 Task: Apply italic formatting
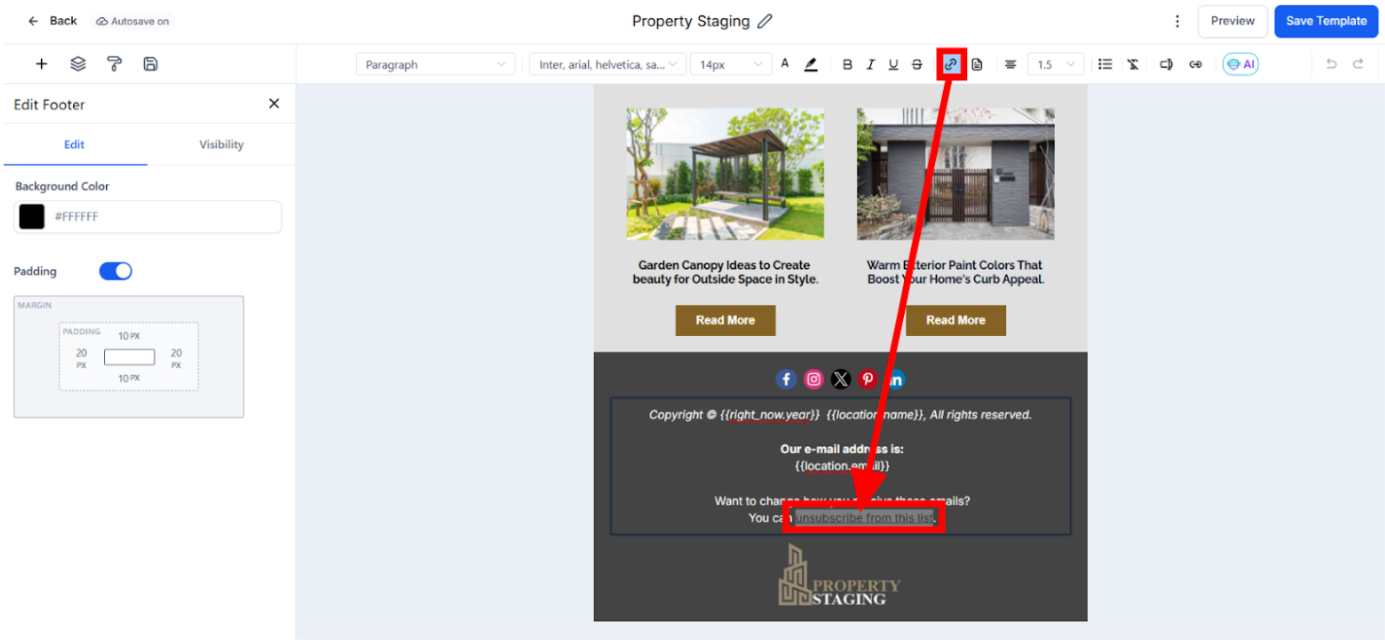tap(870, 65)
